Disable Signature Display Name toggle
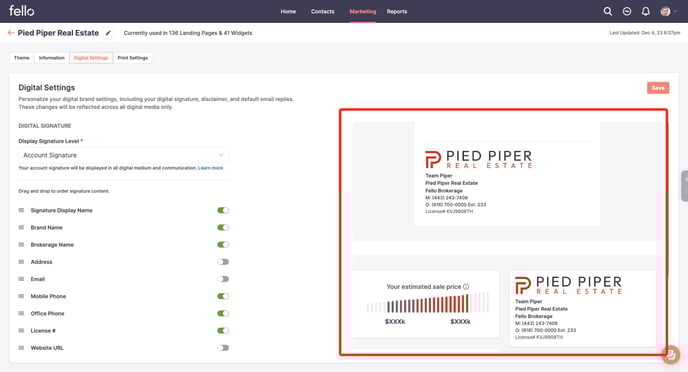 coord(223,210)
